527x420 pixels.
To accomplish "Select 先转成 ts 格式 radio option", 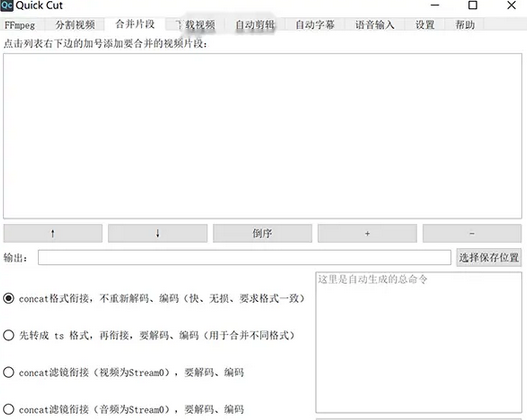I will [x=149, y=335].
